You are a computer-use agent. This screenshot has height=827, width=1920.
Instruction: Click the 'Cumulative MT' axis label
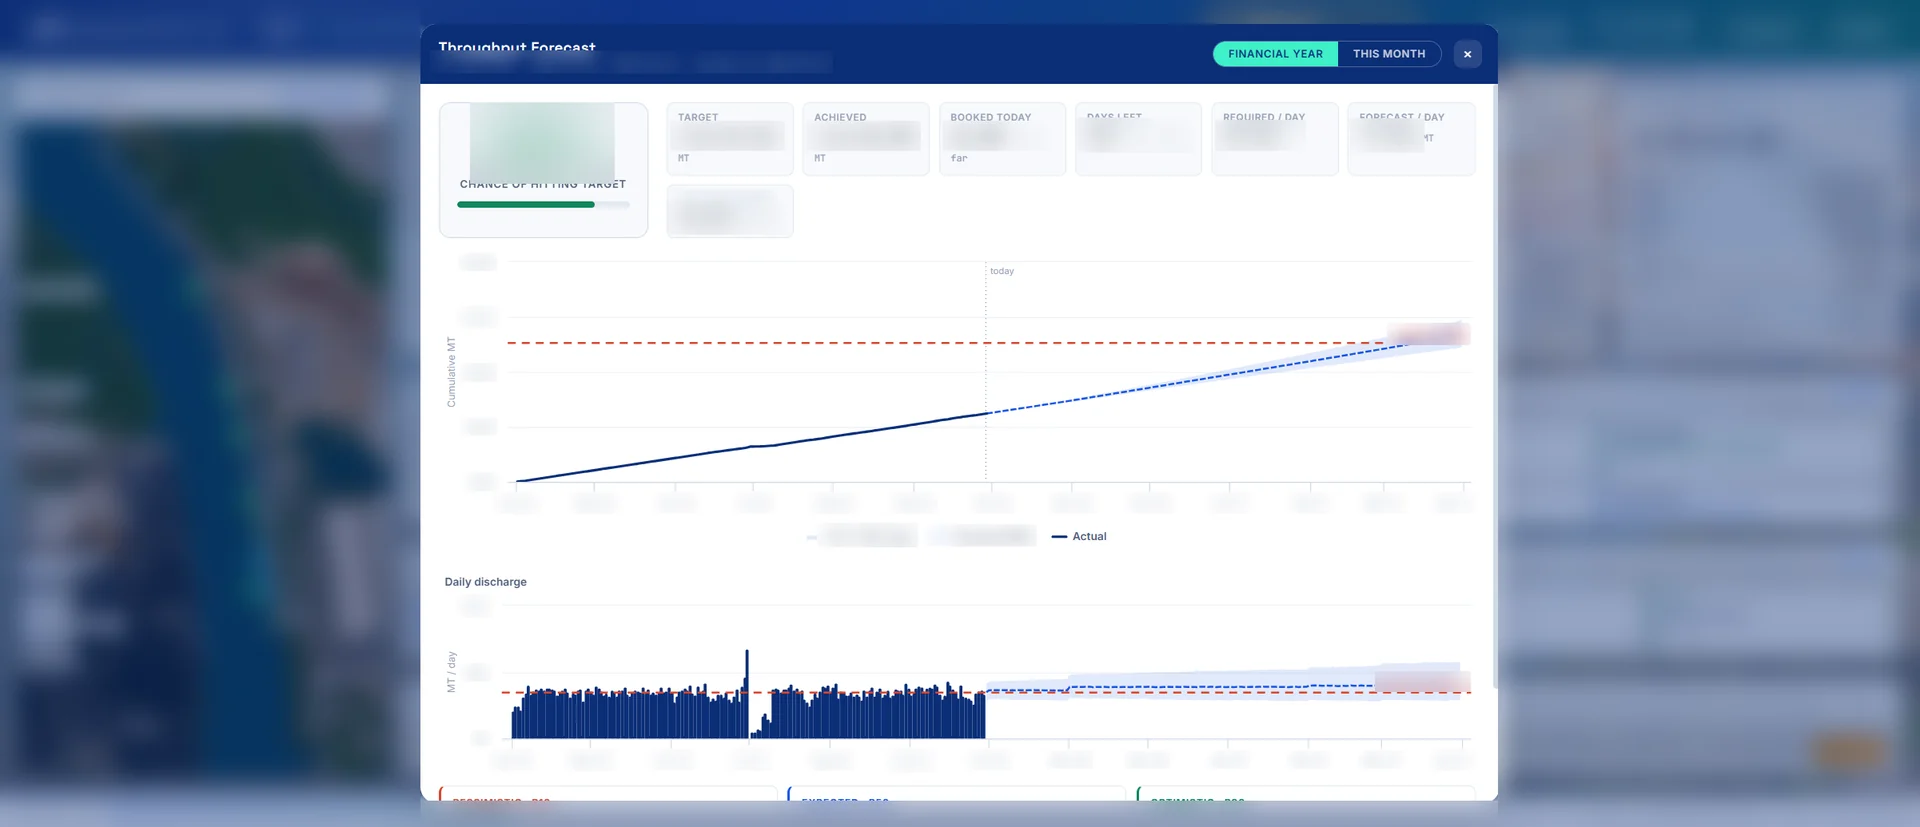(451, 372)
